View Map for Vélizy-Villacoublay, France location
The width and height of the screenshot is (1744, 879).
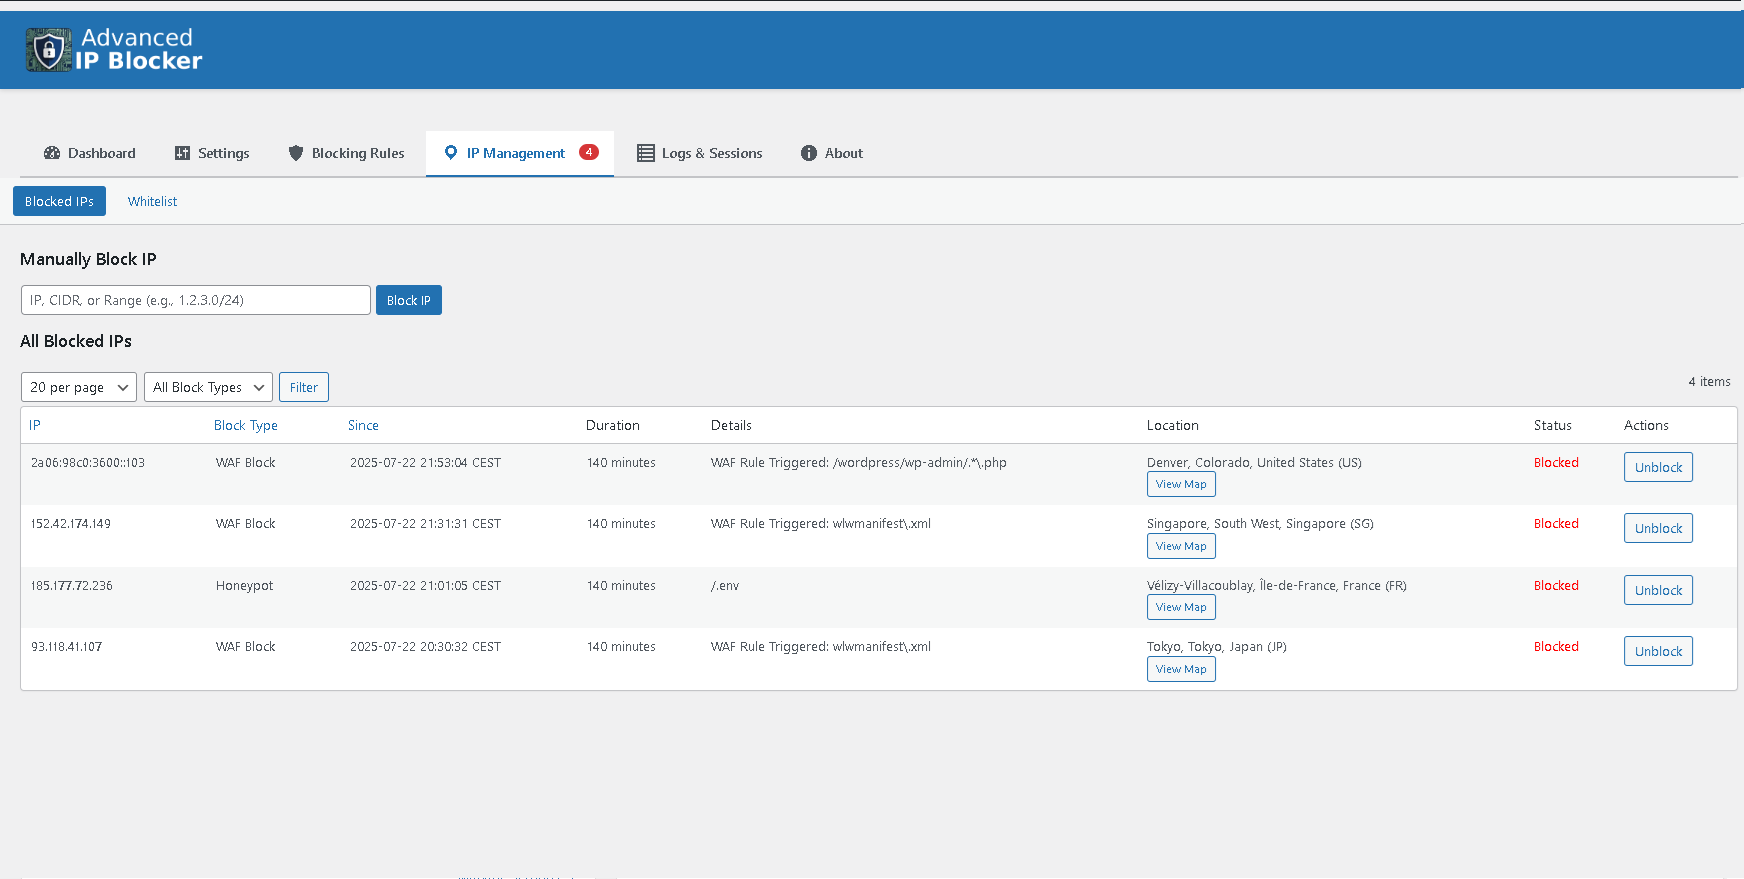pyautogui.click(x=1181, y=607)
